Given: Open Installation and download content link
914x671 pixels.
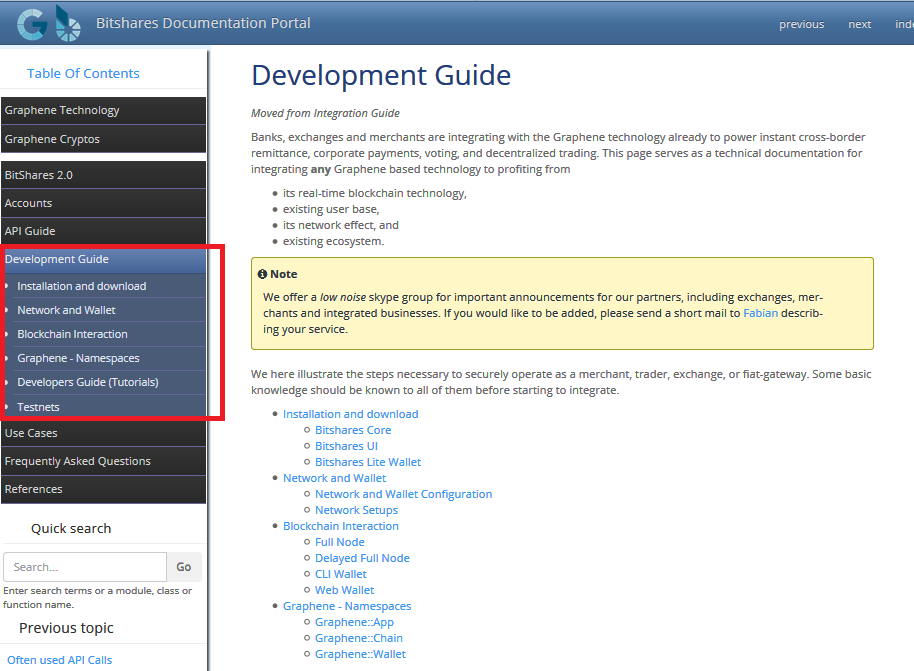Looking at the screenshot, I should 350,414.
